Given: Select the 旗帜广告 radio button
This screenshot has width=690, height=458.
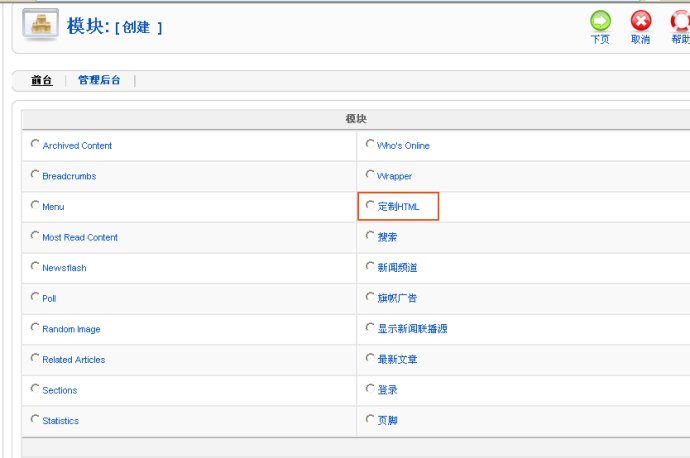Looking at the screenshot, I should [370, 297].
